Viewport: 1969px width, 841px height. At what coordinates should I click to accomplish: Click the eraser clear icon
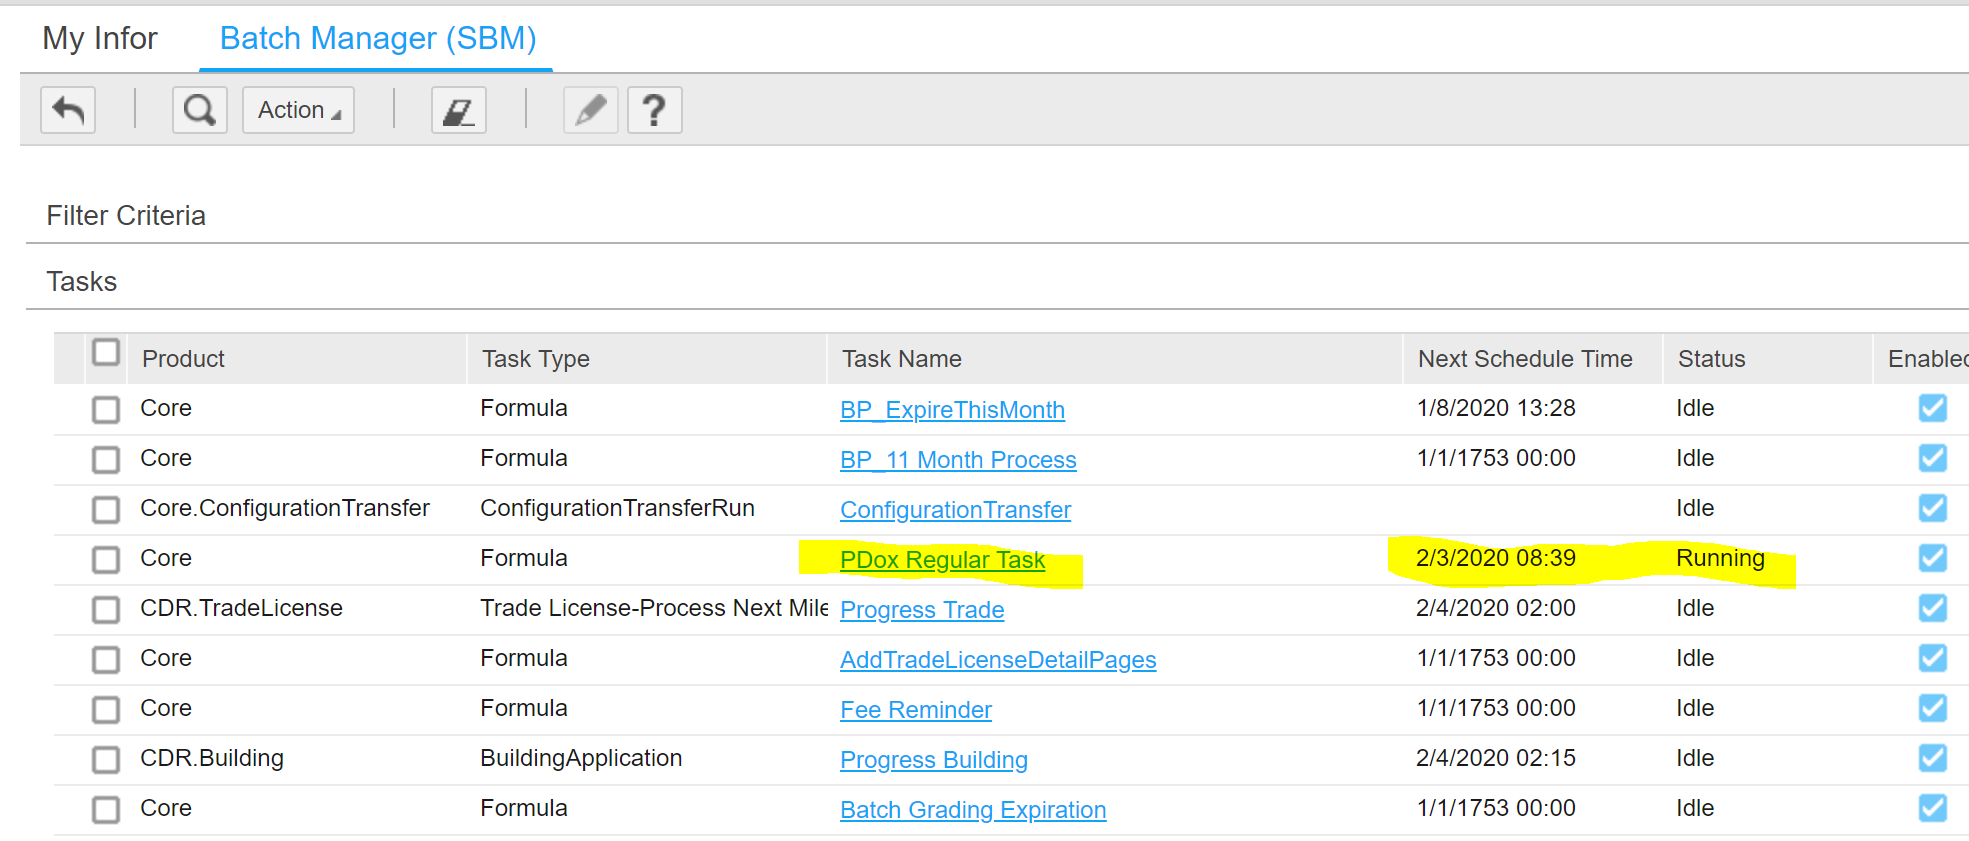[459, 110]
